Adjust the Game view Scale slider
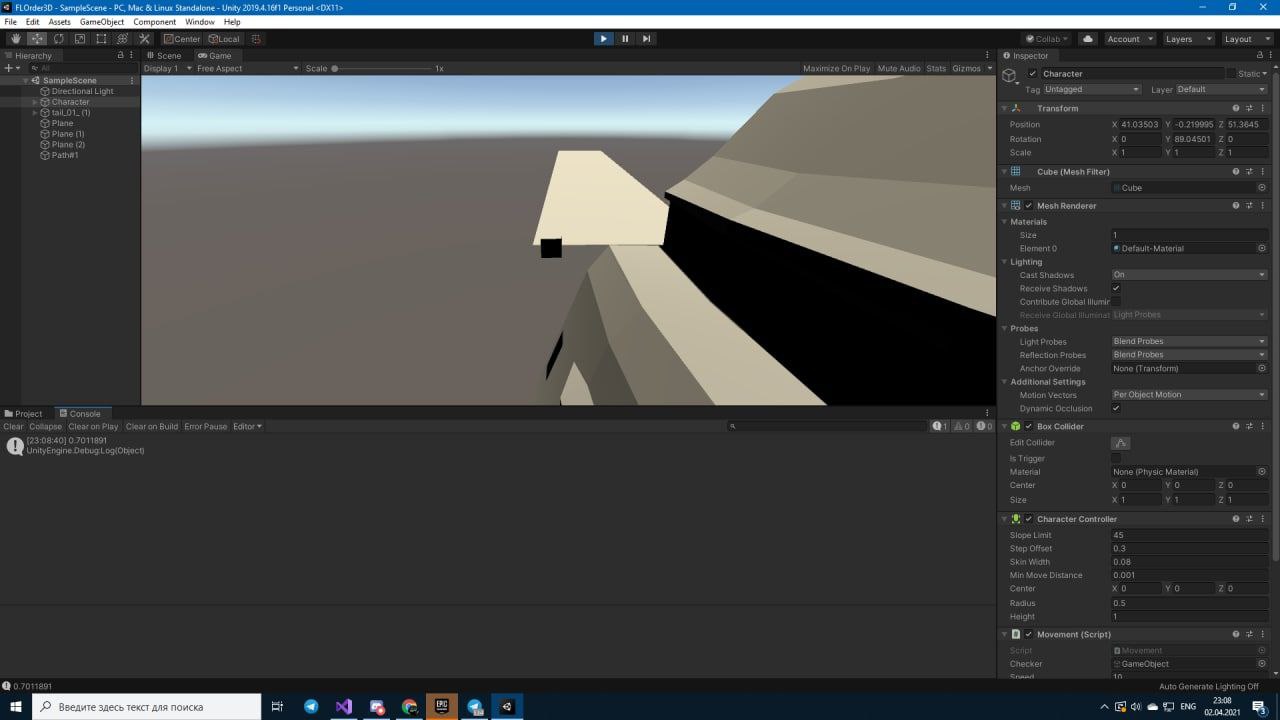The image size is (1280, 720). (x=380, y=69)
